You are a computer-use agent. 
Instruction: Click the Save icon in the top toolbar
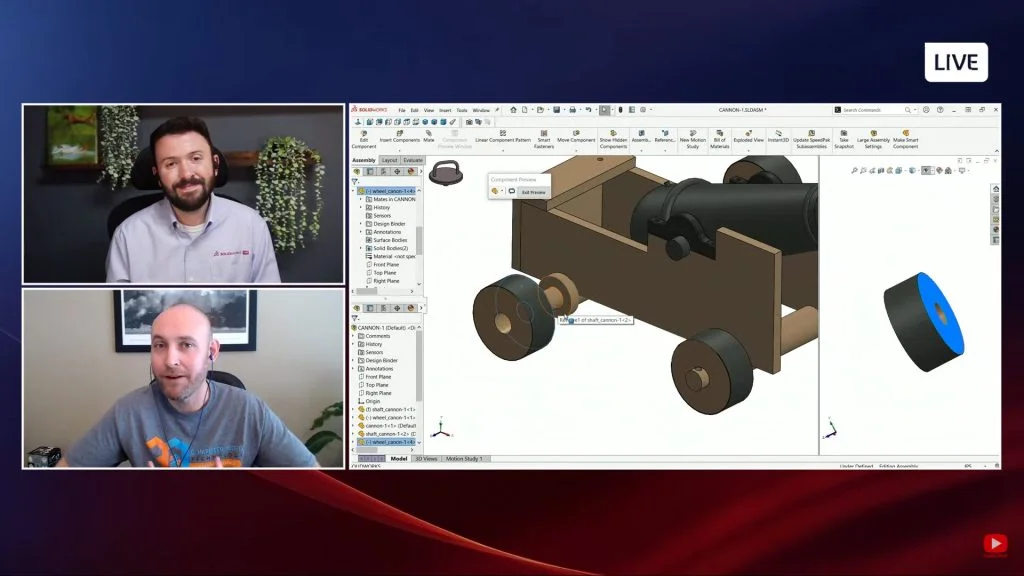click(557, 110)
